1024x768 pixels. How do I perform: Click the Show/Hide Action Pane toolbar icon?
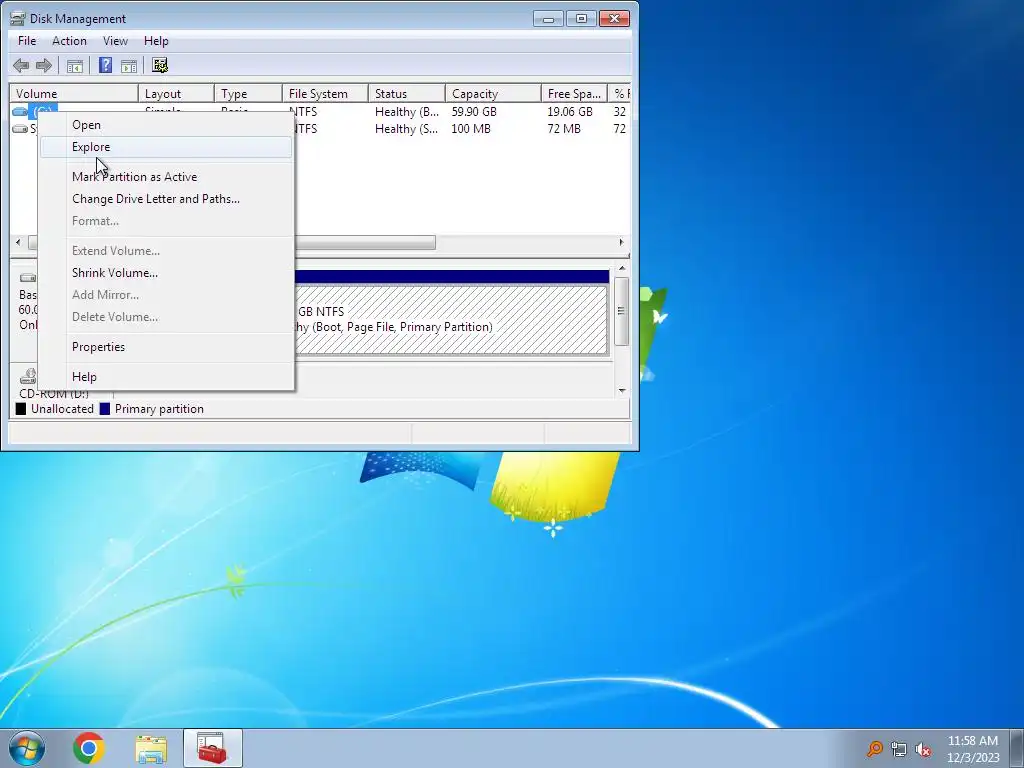pos(129,65)
